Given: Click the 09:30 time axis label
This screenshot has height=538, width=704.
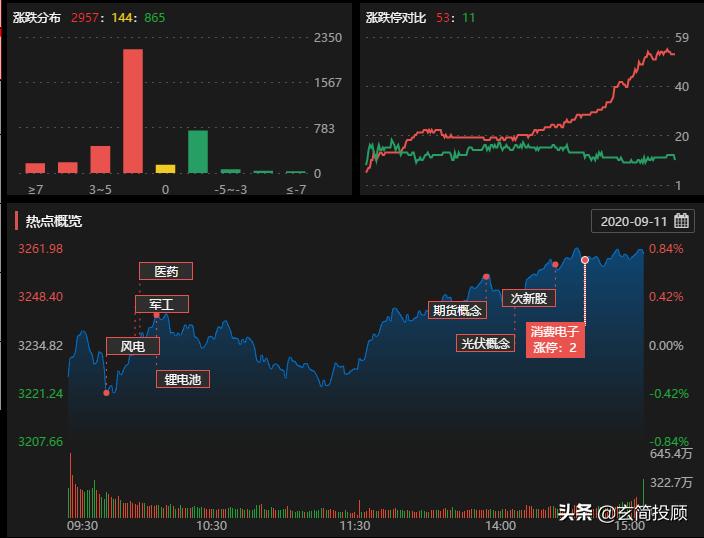Looking at the screenshot, I should (x=83, y=526).
